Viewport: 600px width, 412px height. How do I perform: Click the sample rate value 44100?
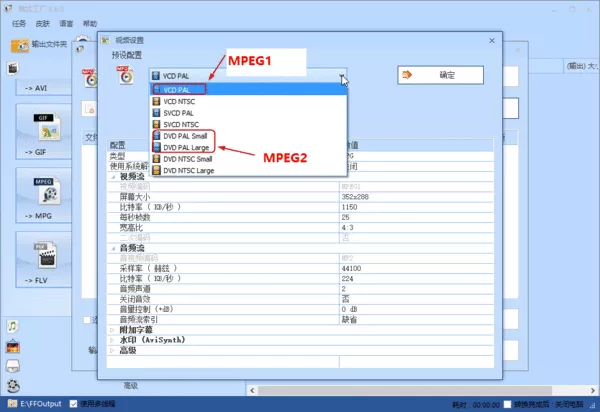click(351, 269)
